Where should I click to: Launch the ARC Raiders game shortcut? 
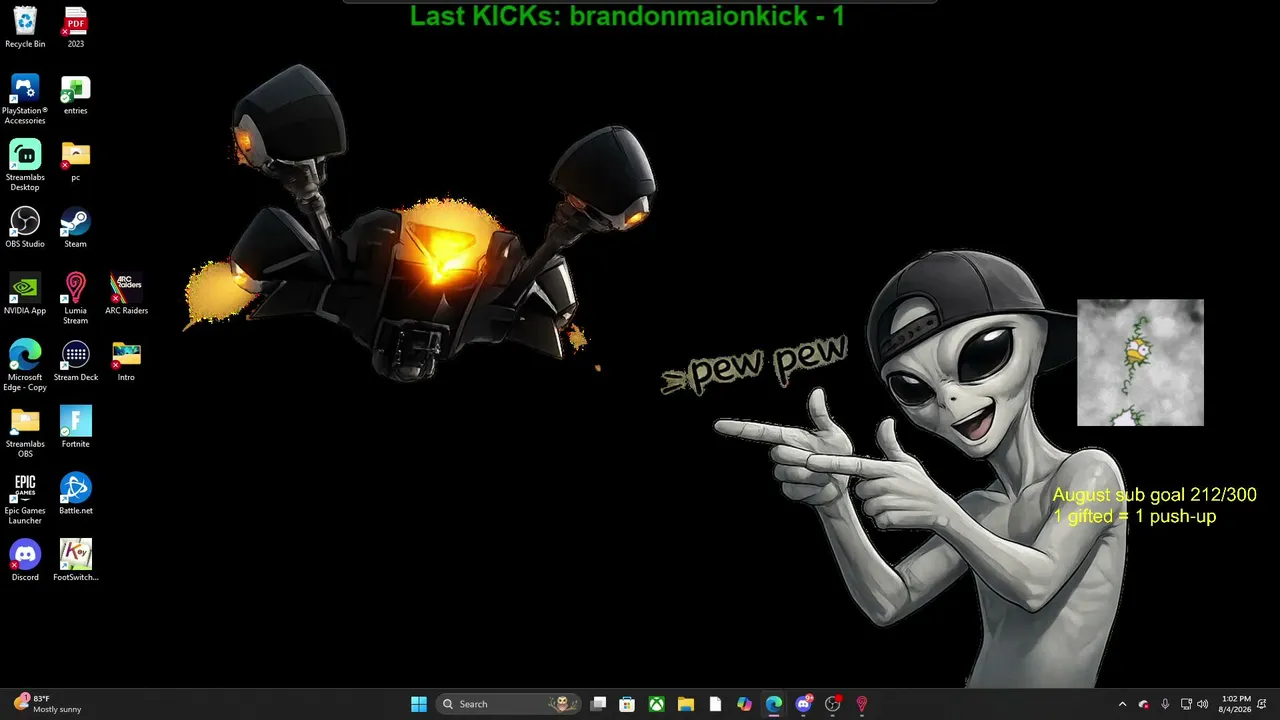click(x=126, y=294)
